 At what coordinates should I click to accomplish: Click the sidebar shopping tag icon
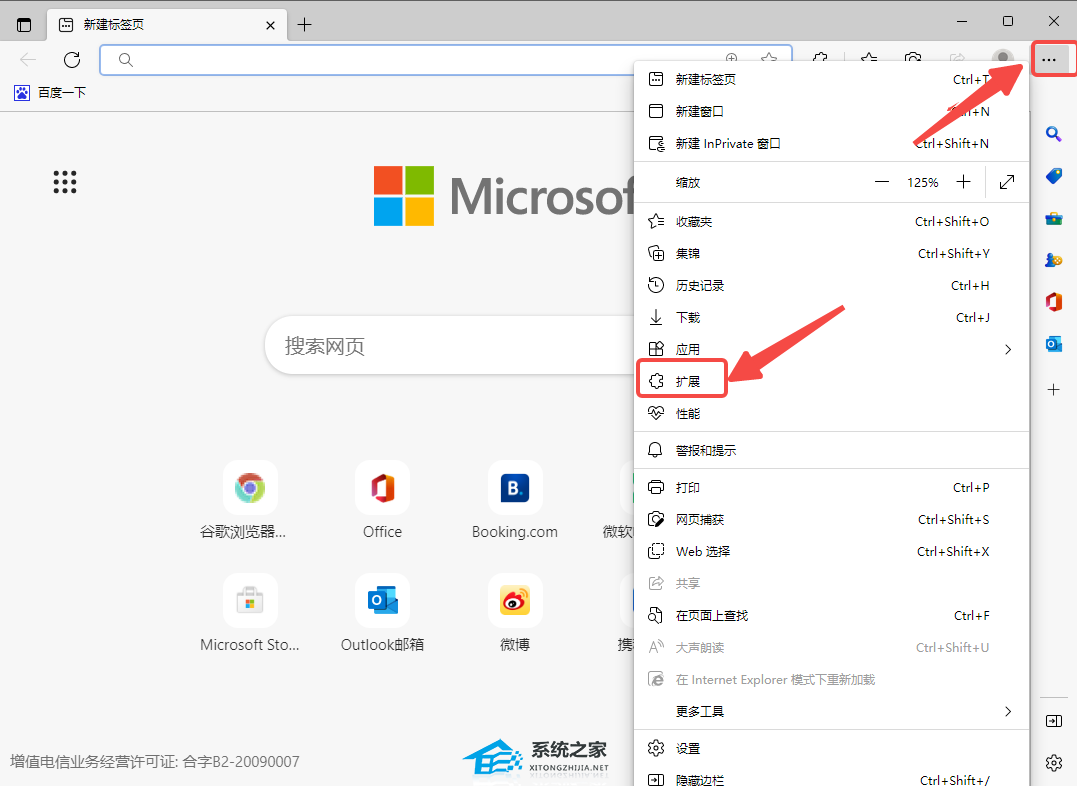1054,176
